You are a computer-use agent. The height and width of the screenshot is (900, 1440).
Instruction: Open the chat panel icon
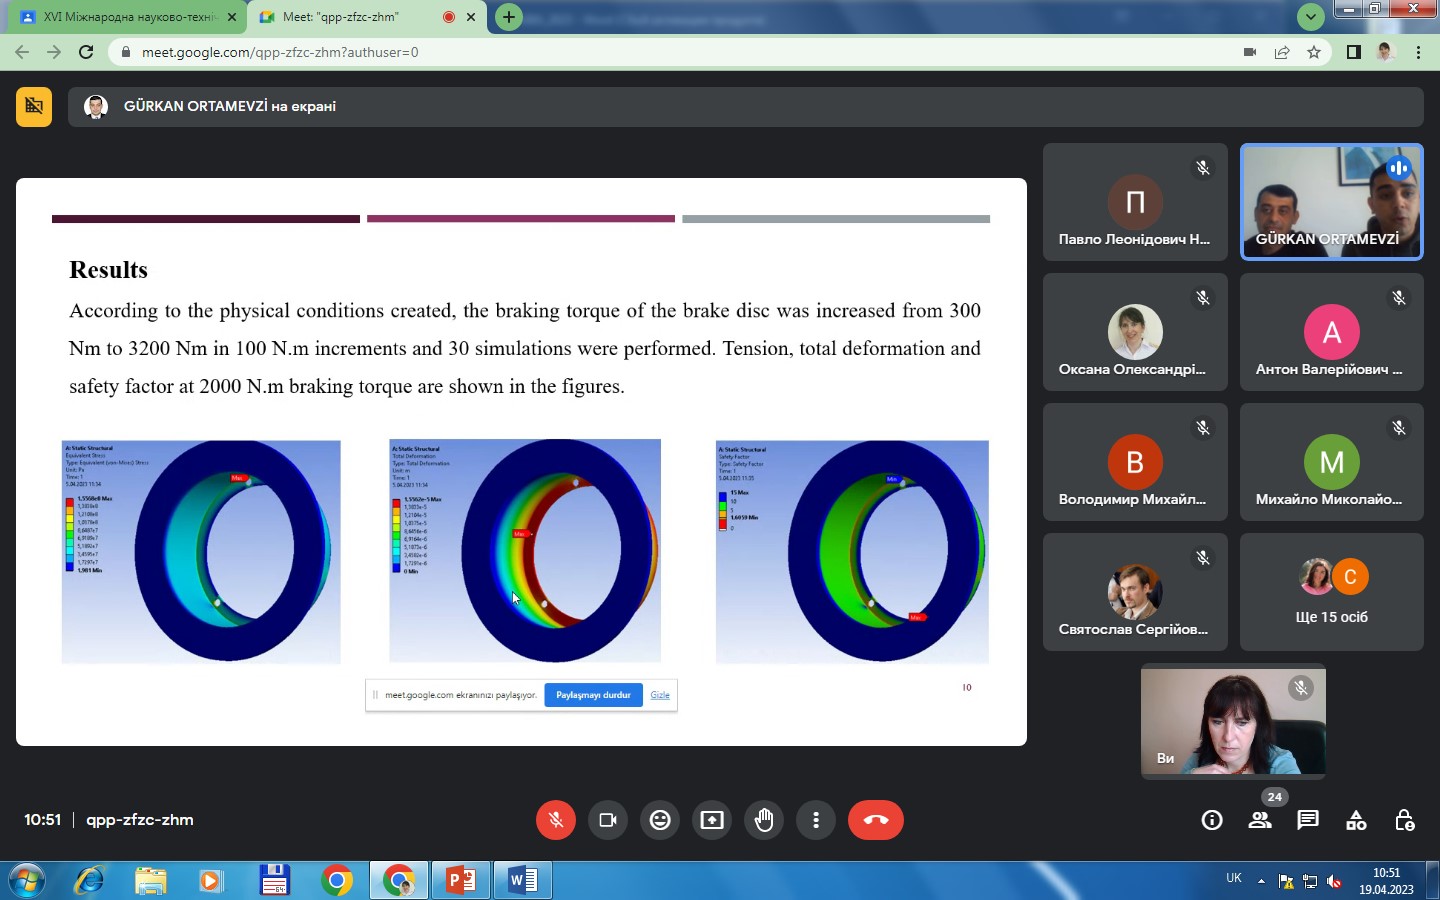pyautogui.click(x=1307, y=820)
